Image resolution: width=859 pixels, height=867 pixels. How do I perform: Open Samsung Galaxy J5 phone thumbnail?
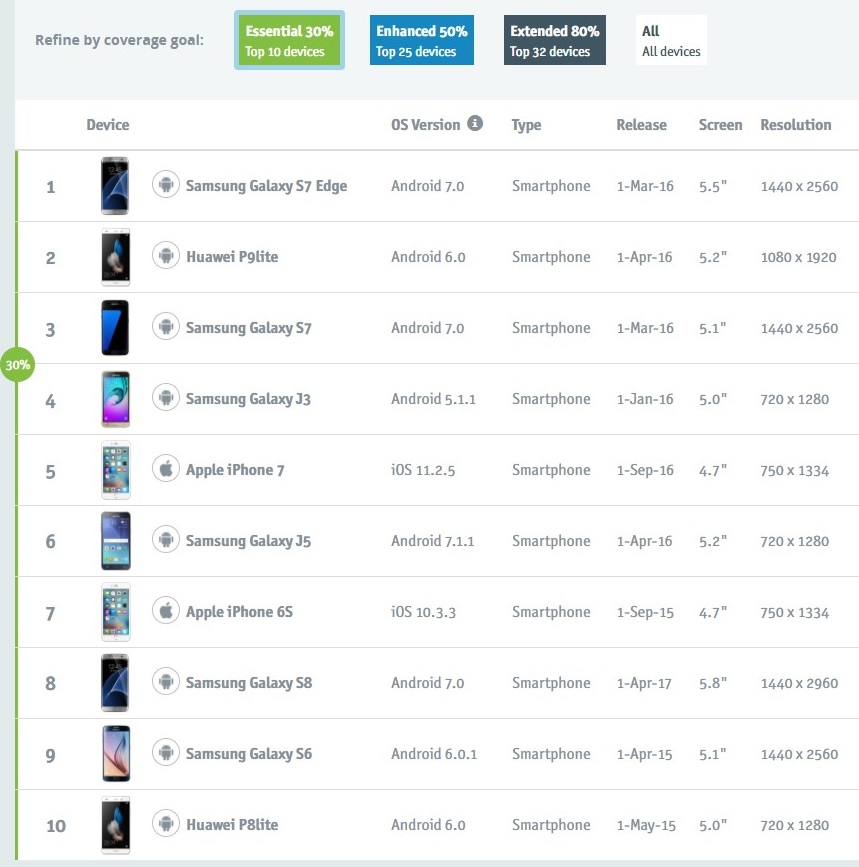pyautogui.click(x=116, y=541)
